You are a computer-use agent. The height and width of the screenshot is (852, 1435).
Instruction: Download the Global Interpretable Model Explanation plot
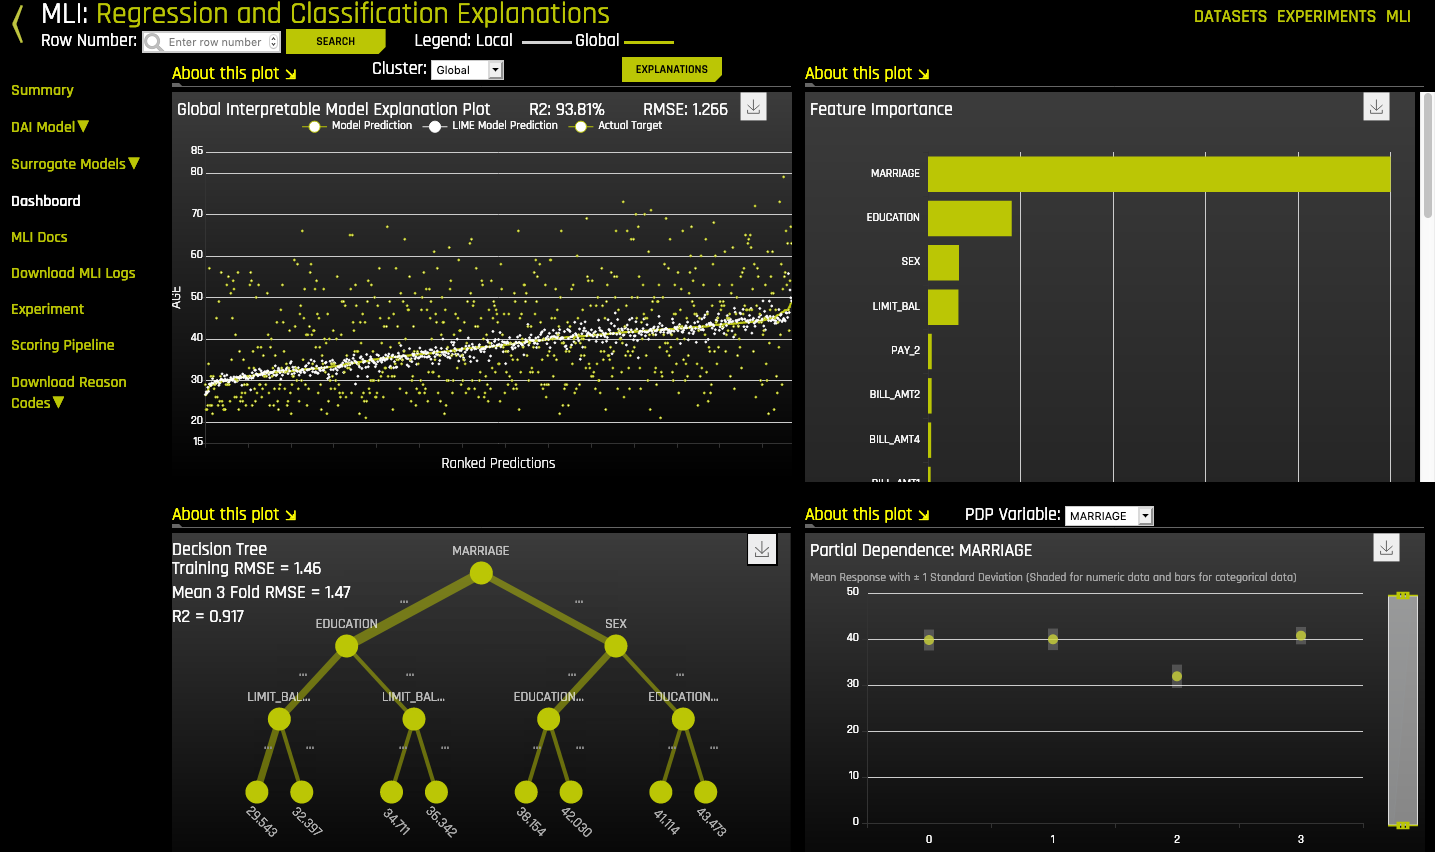[x=752, y=106]
